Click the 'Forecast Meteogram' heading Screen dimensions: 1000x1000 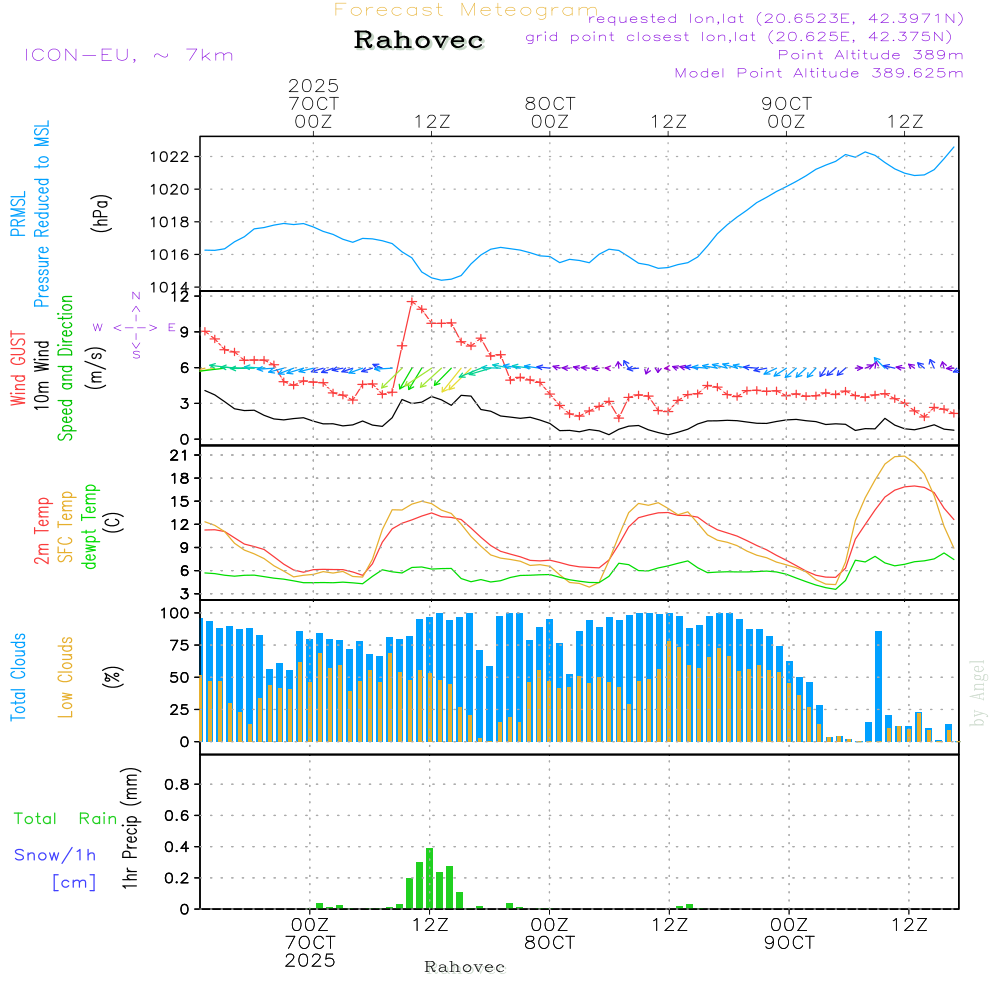coord(466,10)
